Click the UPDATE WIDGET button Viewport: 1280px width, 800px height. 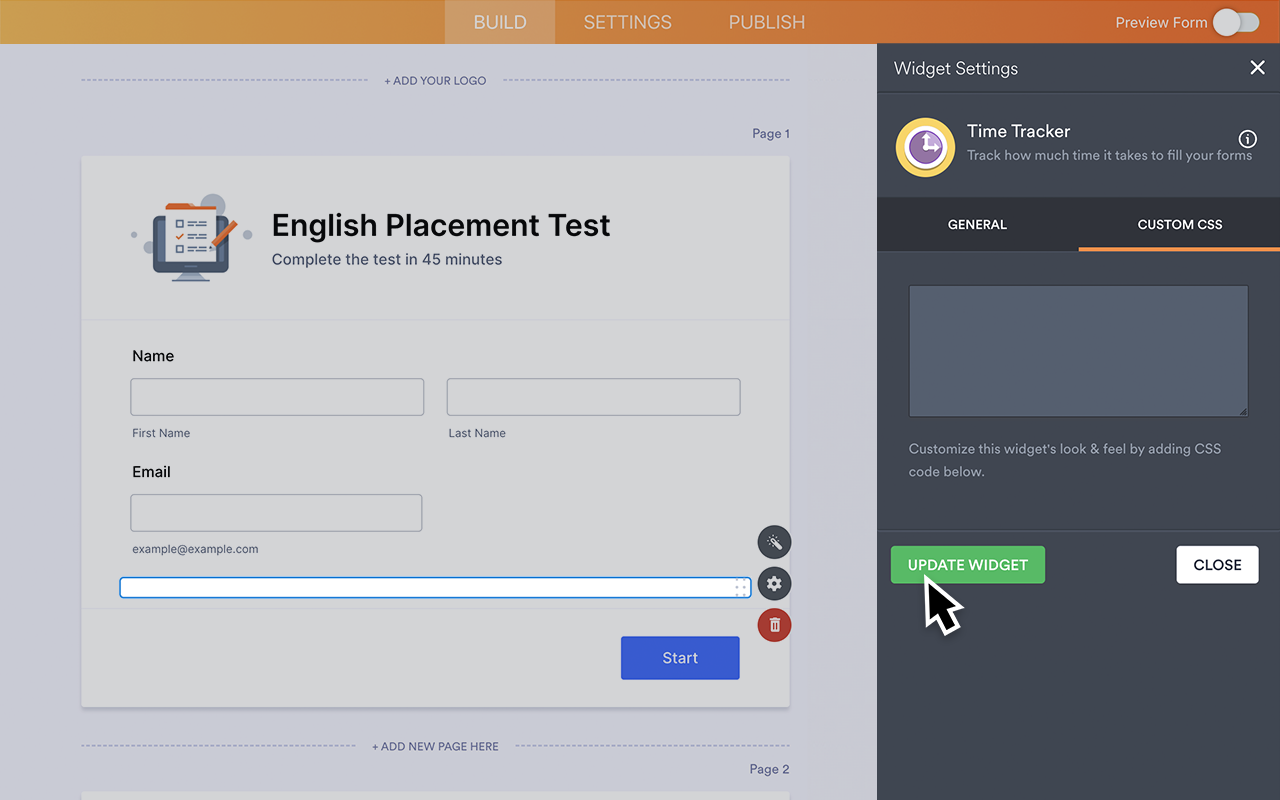pos(967,564)
